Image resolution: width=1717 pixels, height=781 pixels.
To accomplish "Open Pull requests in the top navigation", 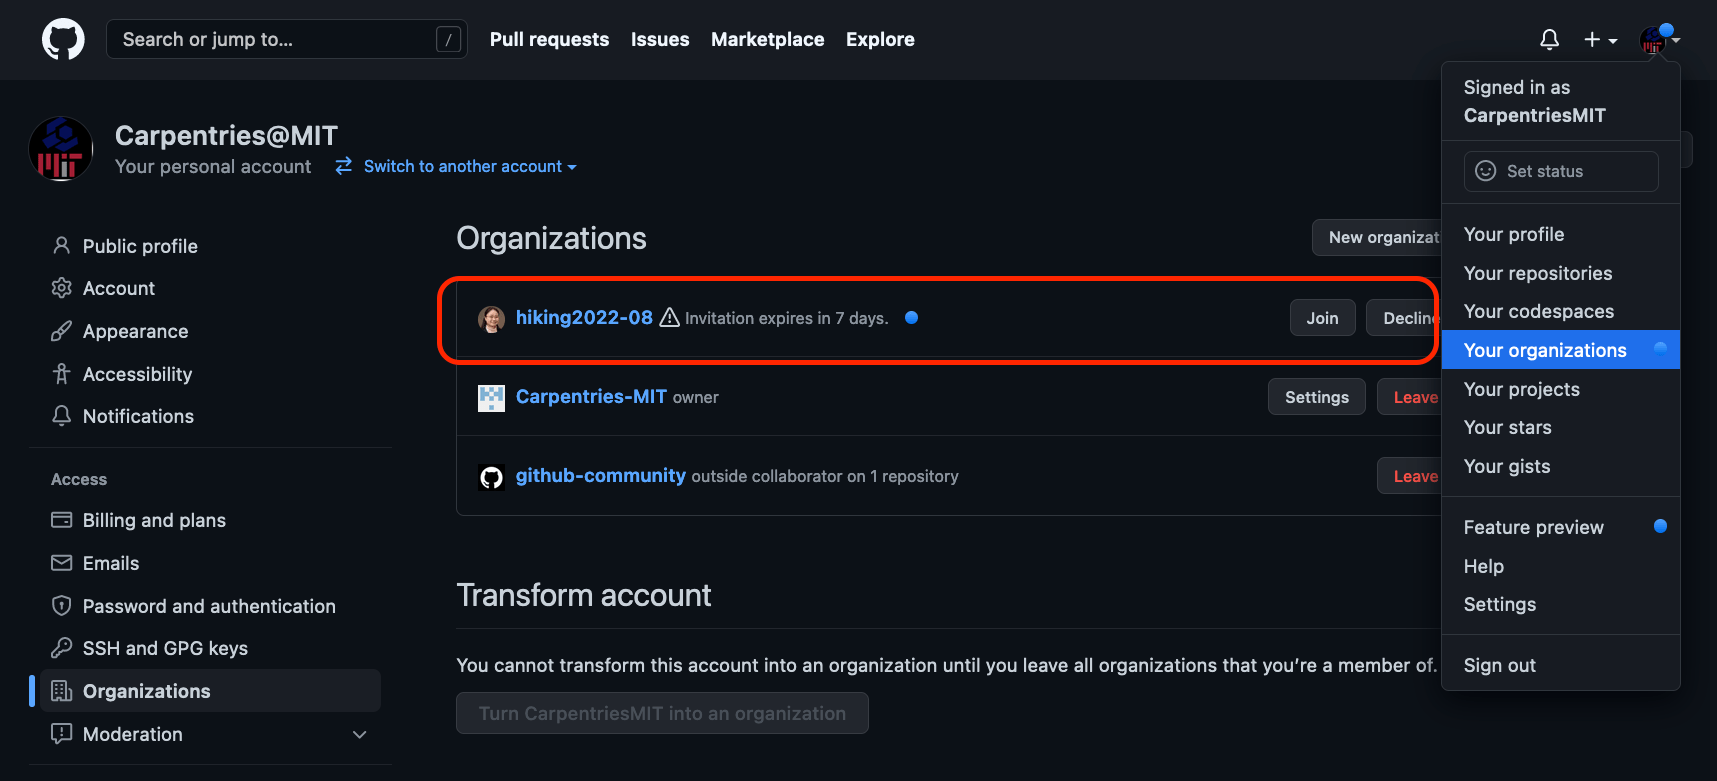I will (x=549, y=39).
